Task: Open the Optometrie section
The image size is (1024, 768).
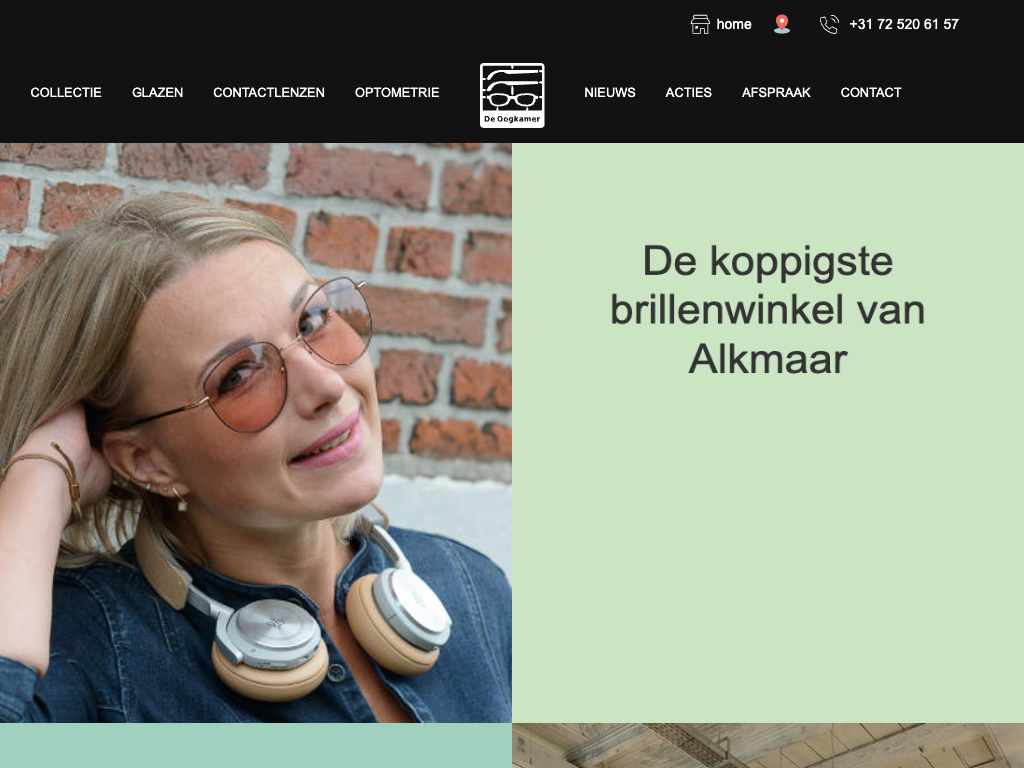Action: (x=397, y=93)
